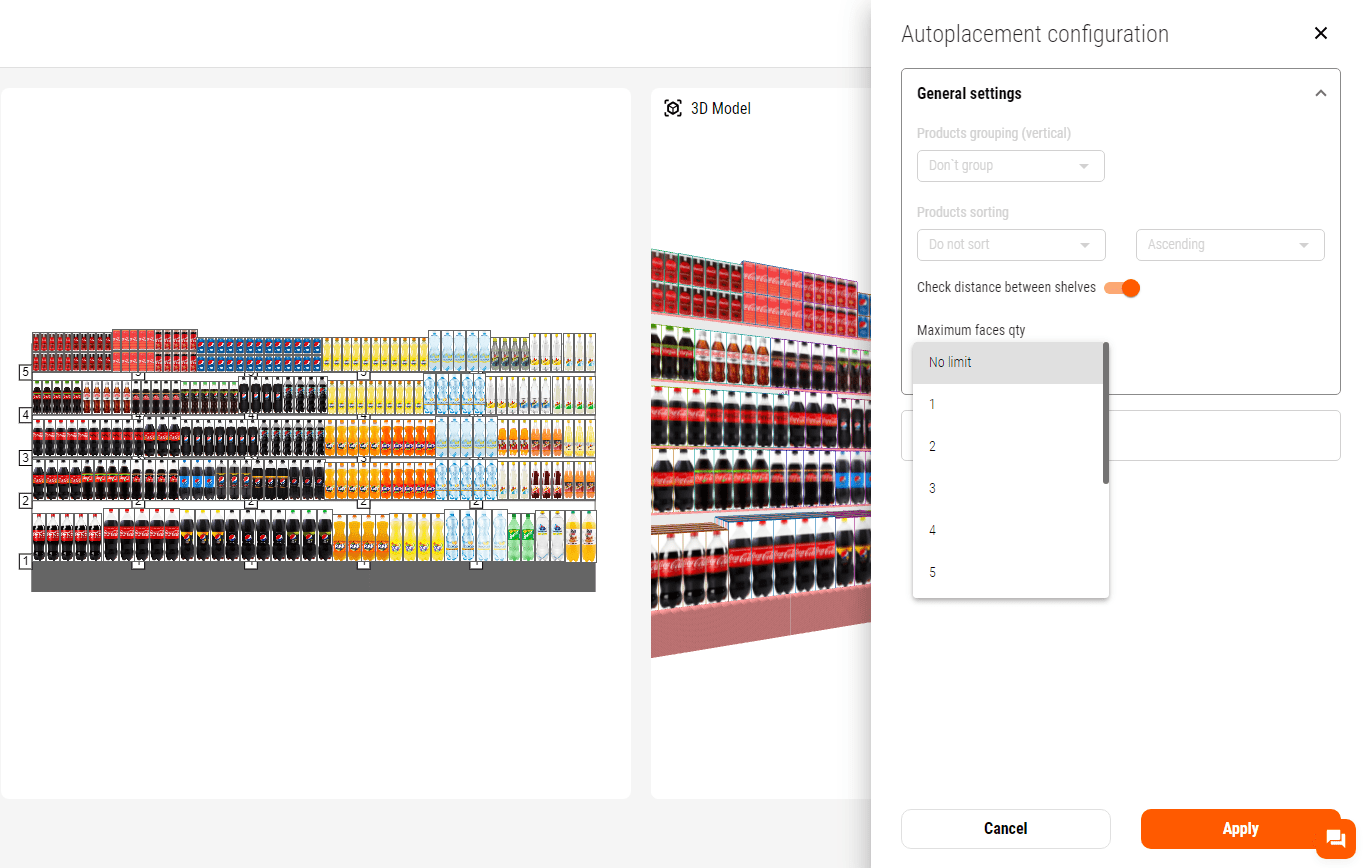
Task: Select 5 as maximum faces quantity
Action: (1008, 572)
